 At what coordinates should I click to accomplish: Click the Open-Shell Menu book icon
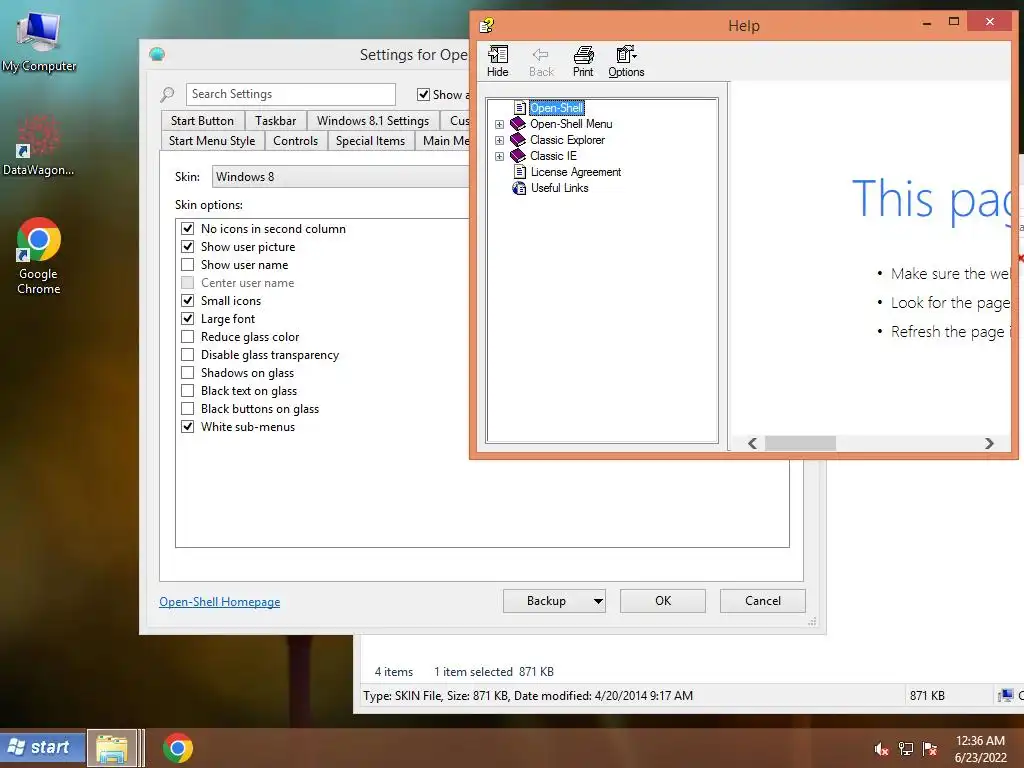coord(518,123)
